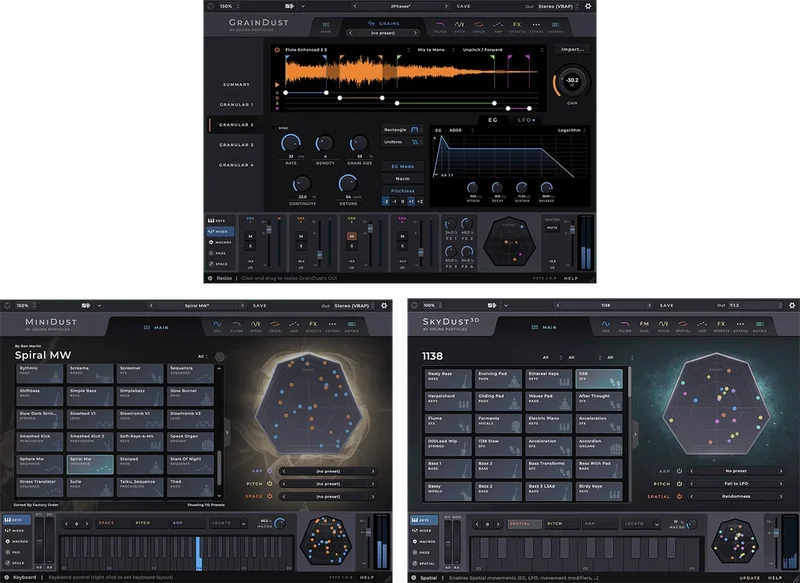Open SkyDust 3D settings gear icon
Screen dimensions: 800x583
[792, 305]
